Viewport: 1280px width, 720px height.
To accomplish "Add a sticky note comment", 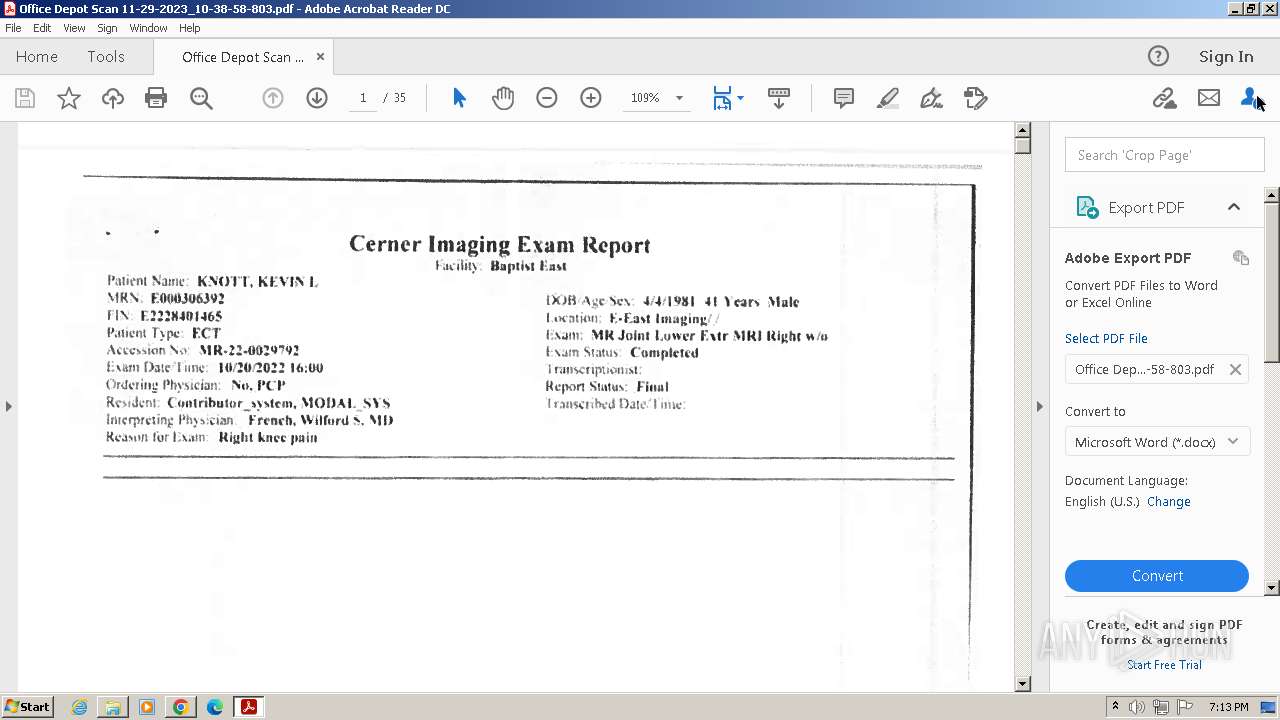I will [x=844, y=98].
